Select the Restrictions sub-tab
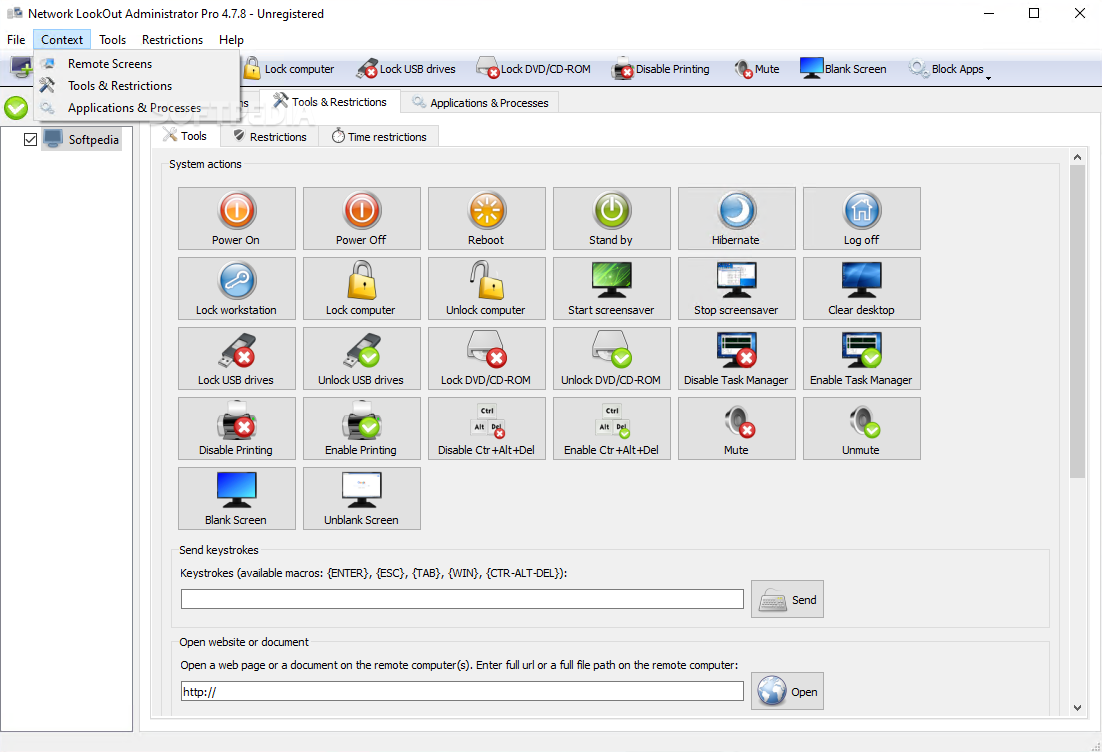This screenshot has height=752, width=1102. point(270,136)
